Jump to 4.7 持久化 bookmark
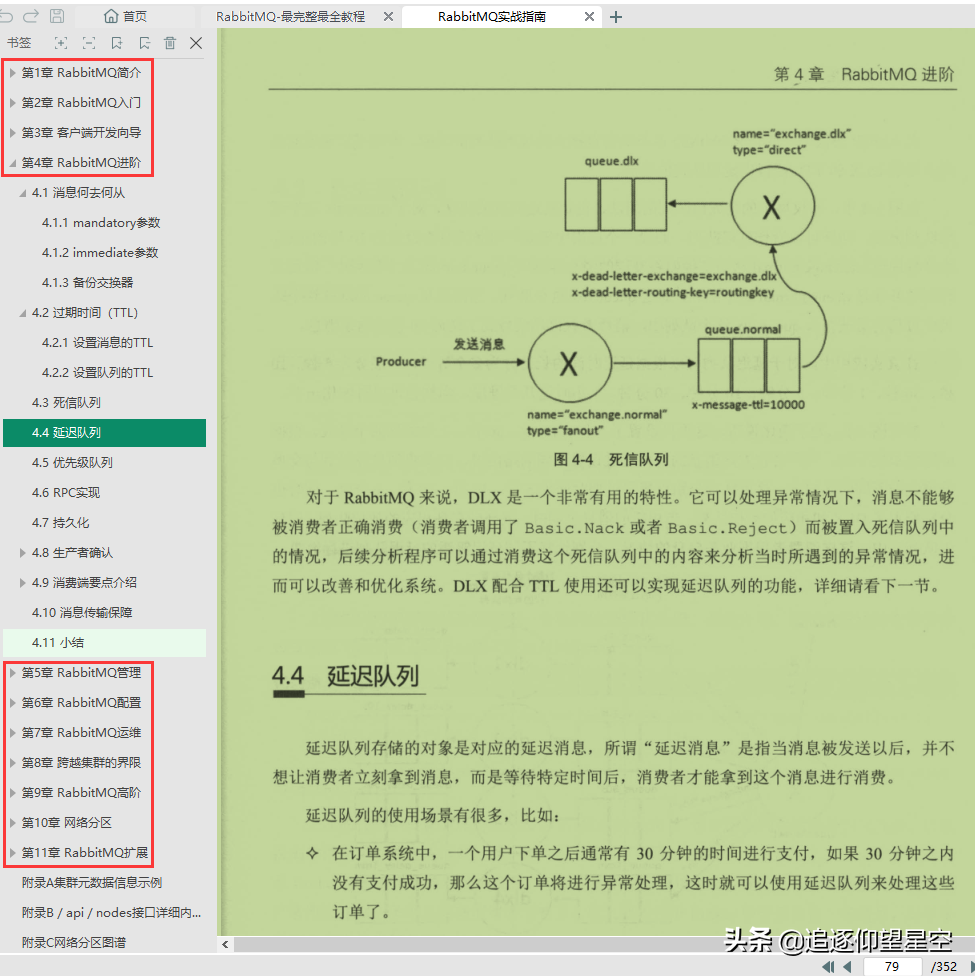Image resolution: width=975 pixels, height=976 pixels. click(60, 522)
